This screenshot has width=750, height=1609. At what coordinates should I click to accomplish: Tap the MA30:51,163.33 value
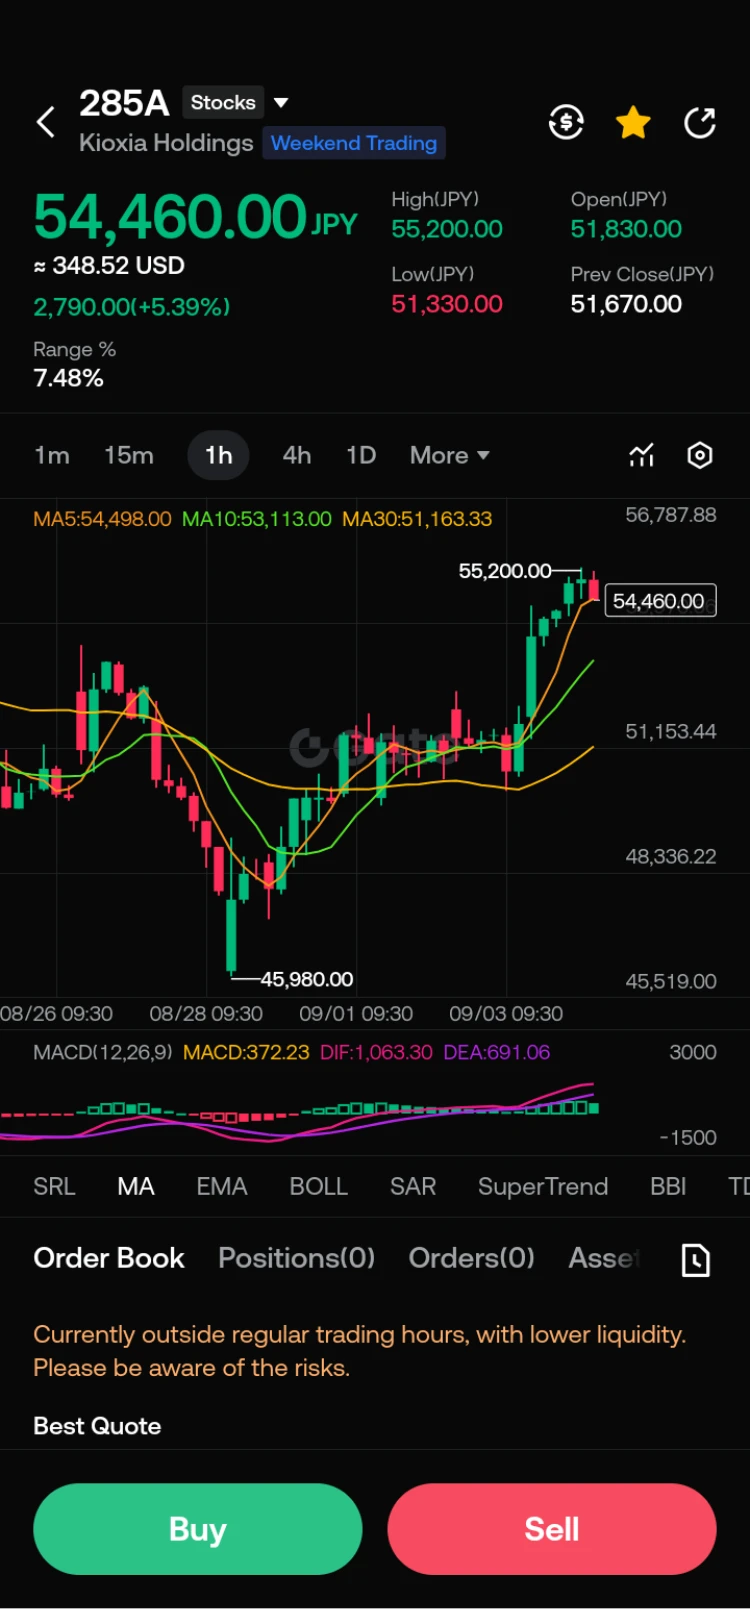417,519
